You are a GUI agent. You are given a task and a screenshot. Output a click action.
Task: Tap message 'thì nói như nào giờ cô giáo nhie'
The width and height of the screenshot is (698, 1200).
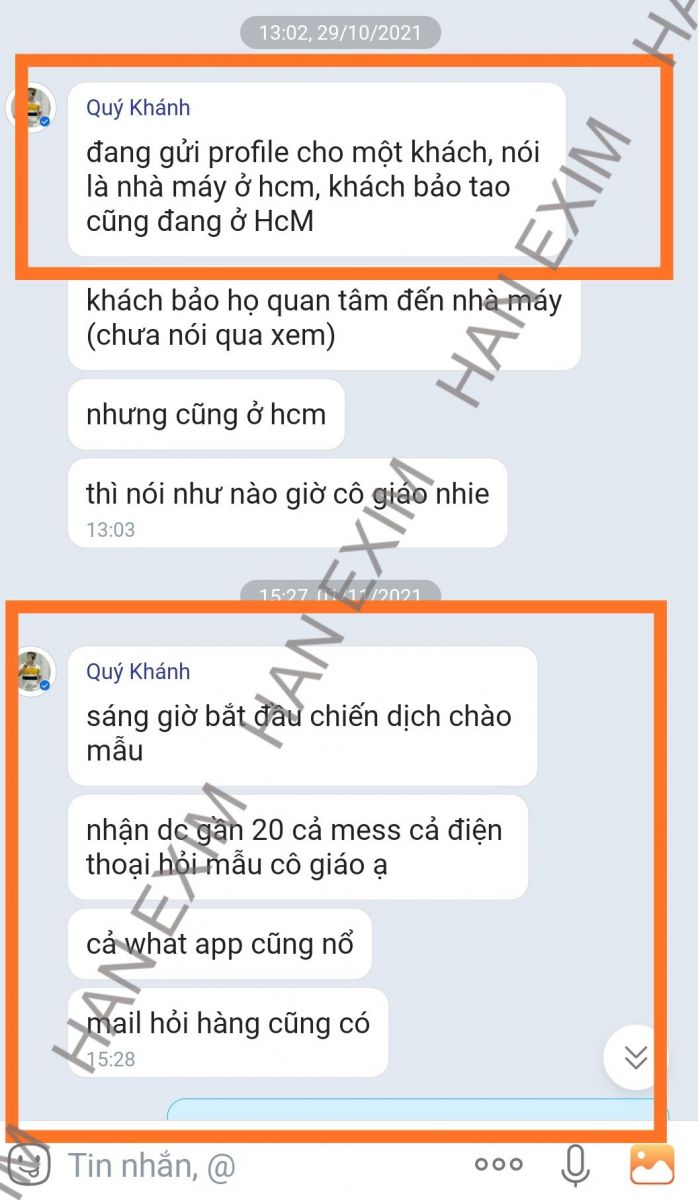pos(287,503)
